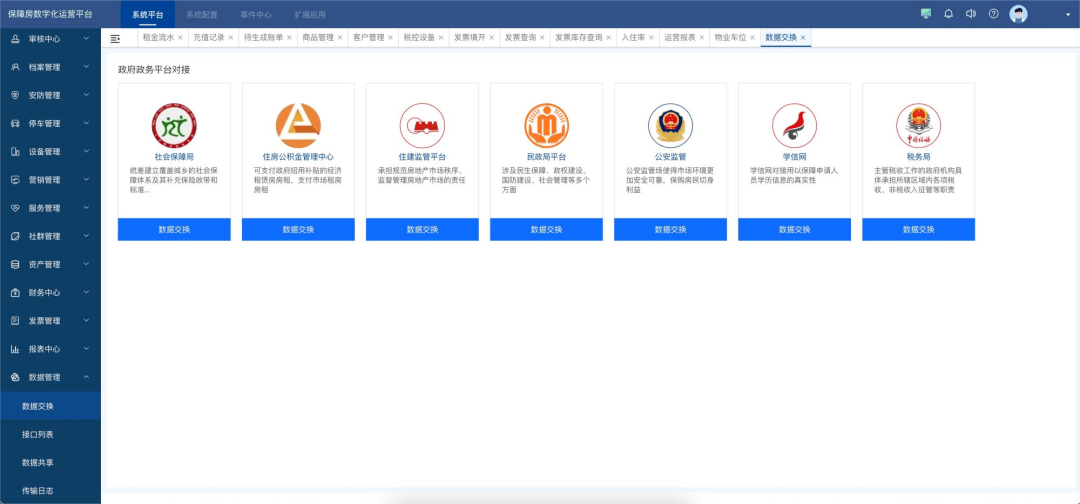This screenshot has height=504, width=1080.
Task: Switch to 系统配置 top menu
Action: click(202, 14)
